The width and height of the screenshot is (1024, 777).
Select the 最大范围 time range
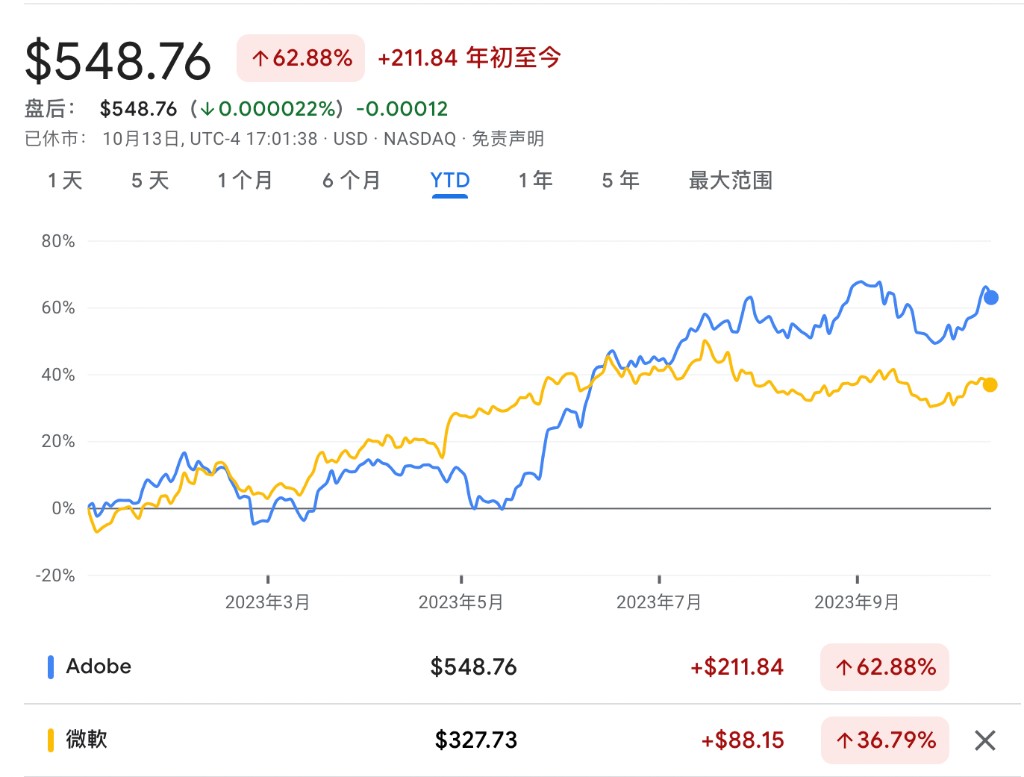click(730, 181)
